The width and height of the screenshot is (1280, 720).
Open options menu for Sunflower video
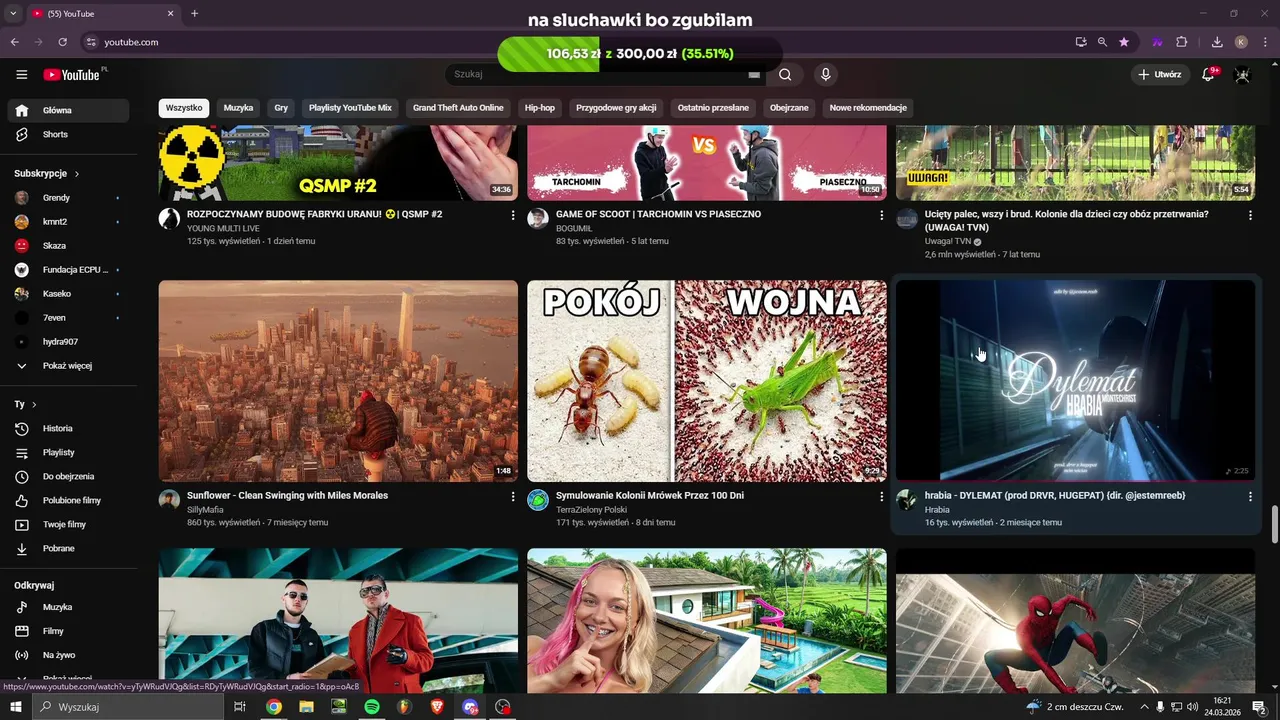[513, 496]
